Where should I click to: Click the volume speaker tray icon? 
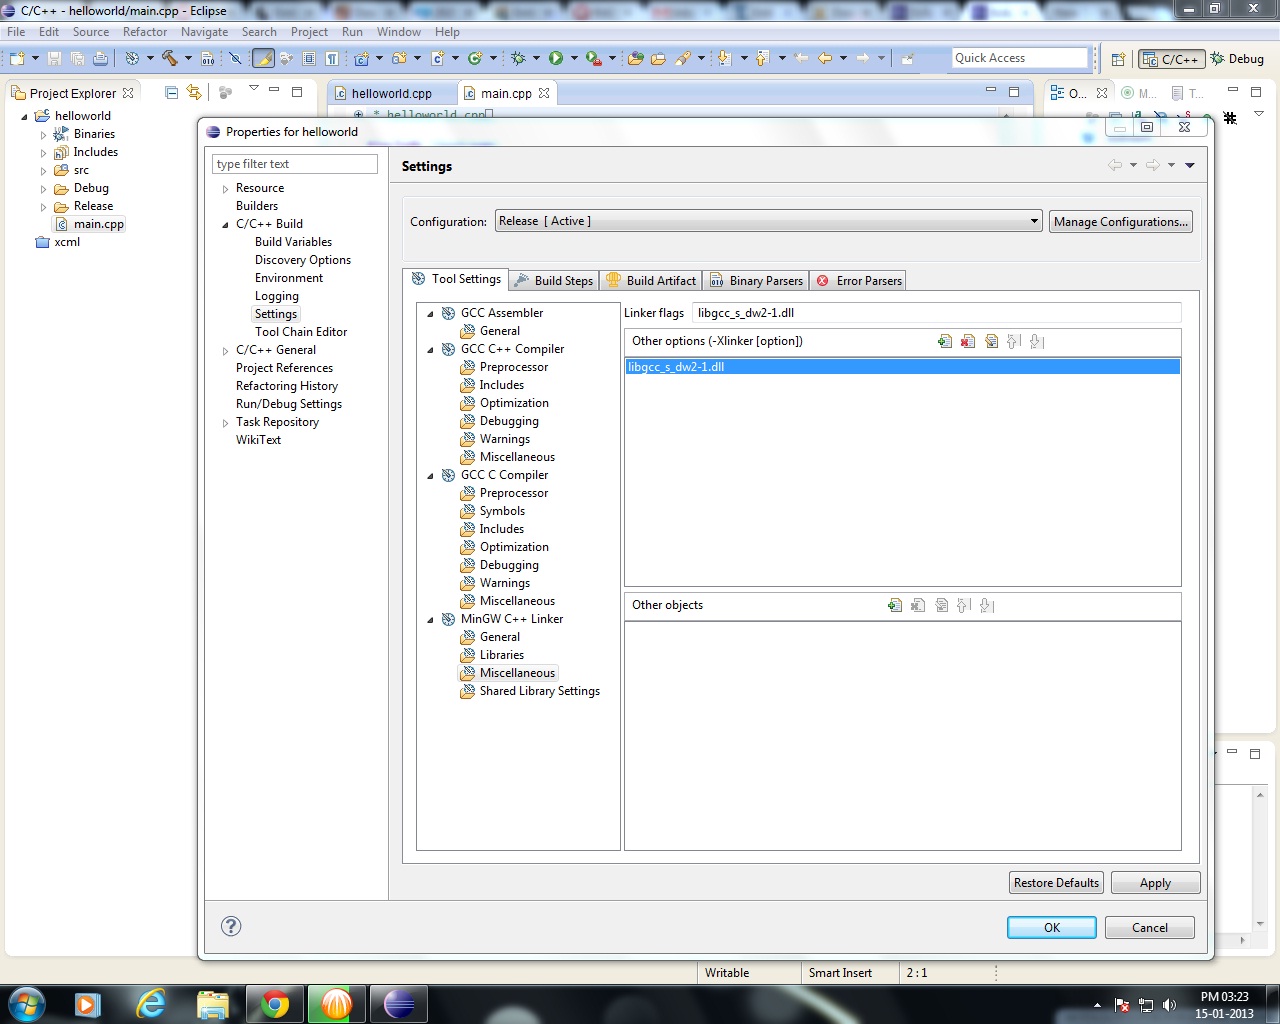[1169, 1005]
